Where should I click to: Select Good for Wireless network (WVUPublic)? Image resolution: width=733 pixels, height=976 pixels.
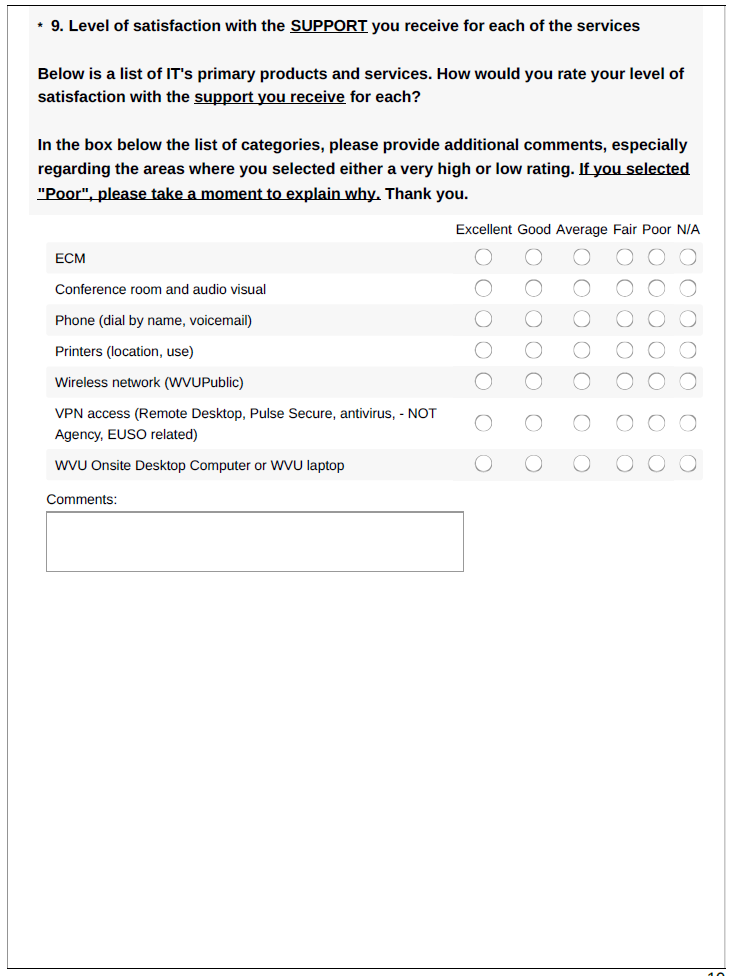point(534,382)
